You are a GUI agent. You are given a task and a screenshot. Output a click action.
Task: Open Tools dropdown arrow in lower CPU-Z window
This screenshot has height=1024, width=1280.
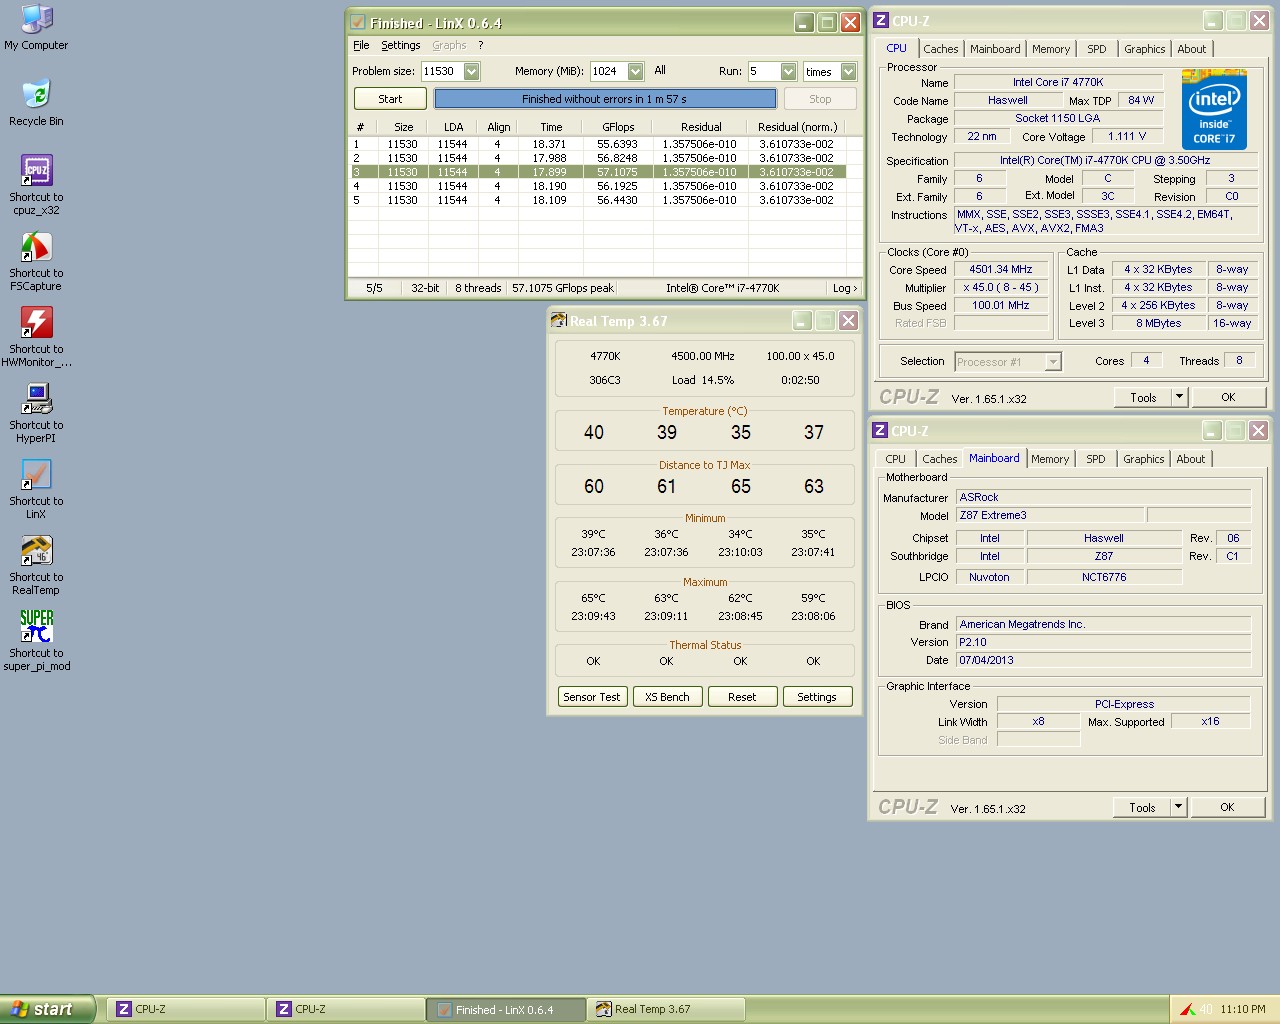[1178, 807]
